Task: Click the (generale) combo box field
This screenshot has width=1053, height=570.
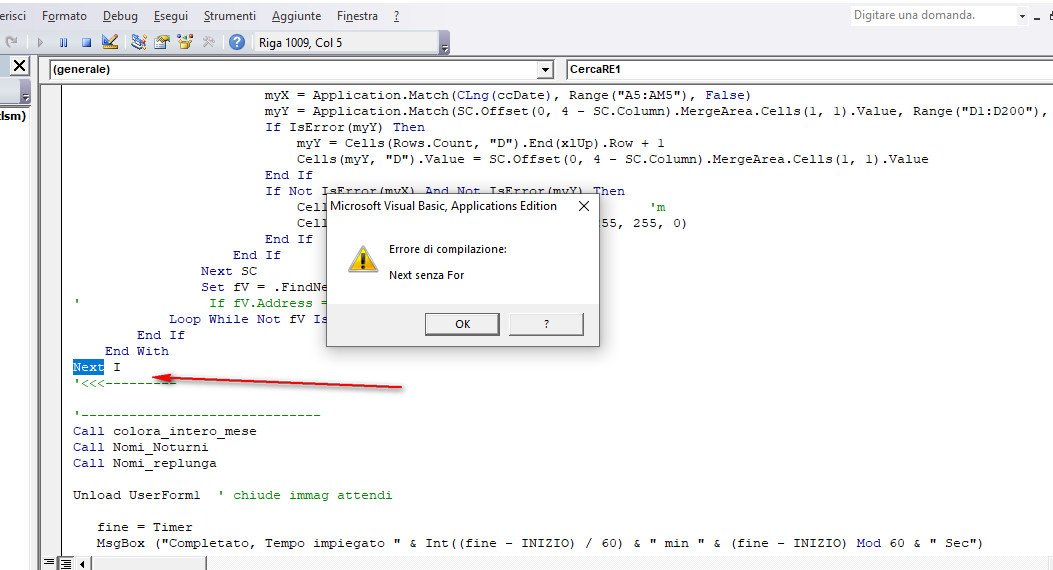Action: click(x=301, y=69)
